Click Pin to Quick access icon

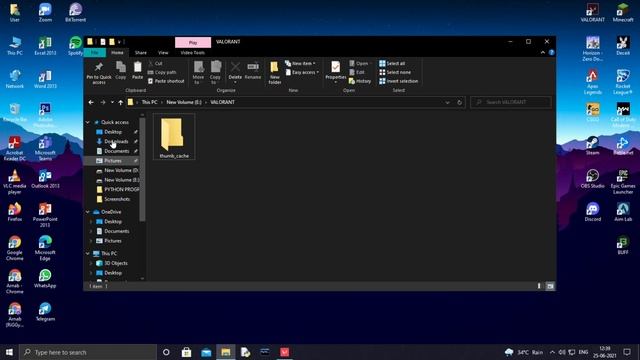click(x=99, y=72)
